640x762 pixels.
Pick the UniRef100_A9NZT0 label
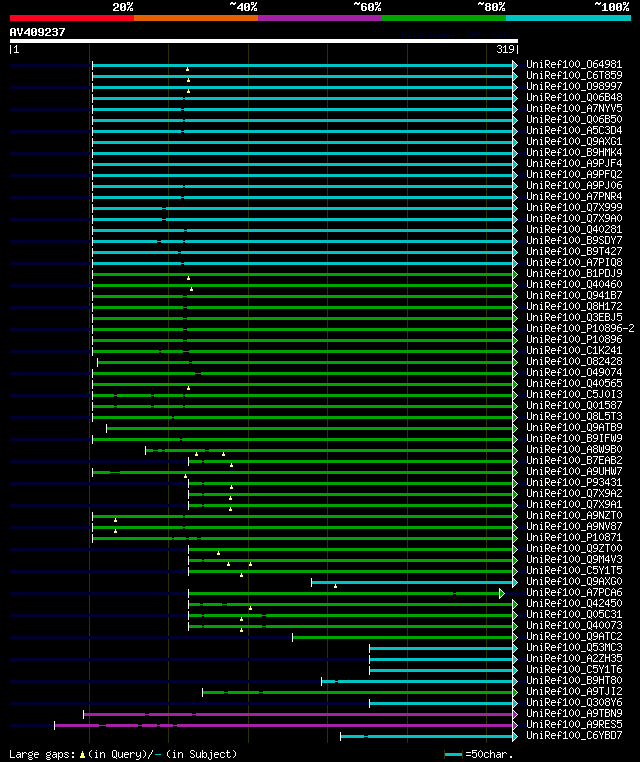(574, 516)
